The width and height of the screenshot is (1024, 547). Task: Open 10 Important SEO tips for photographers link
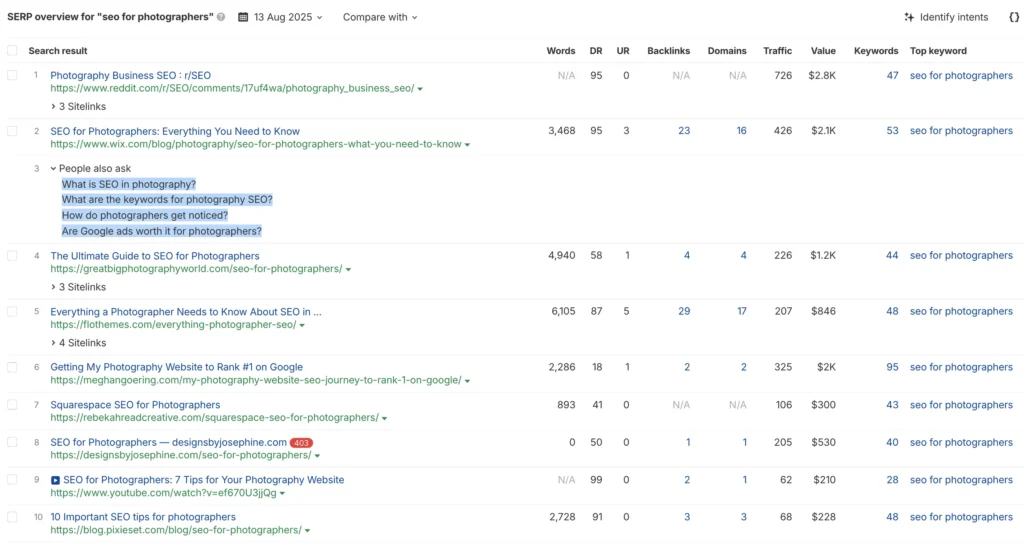143,517
